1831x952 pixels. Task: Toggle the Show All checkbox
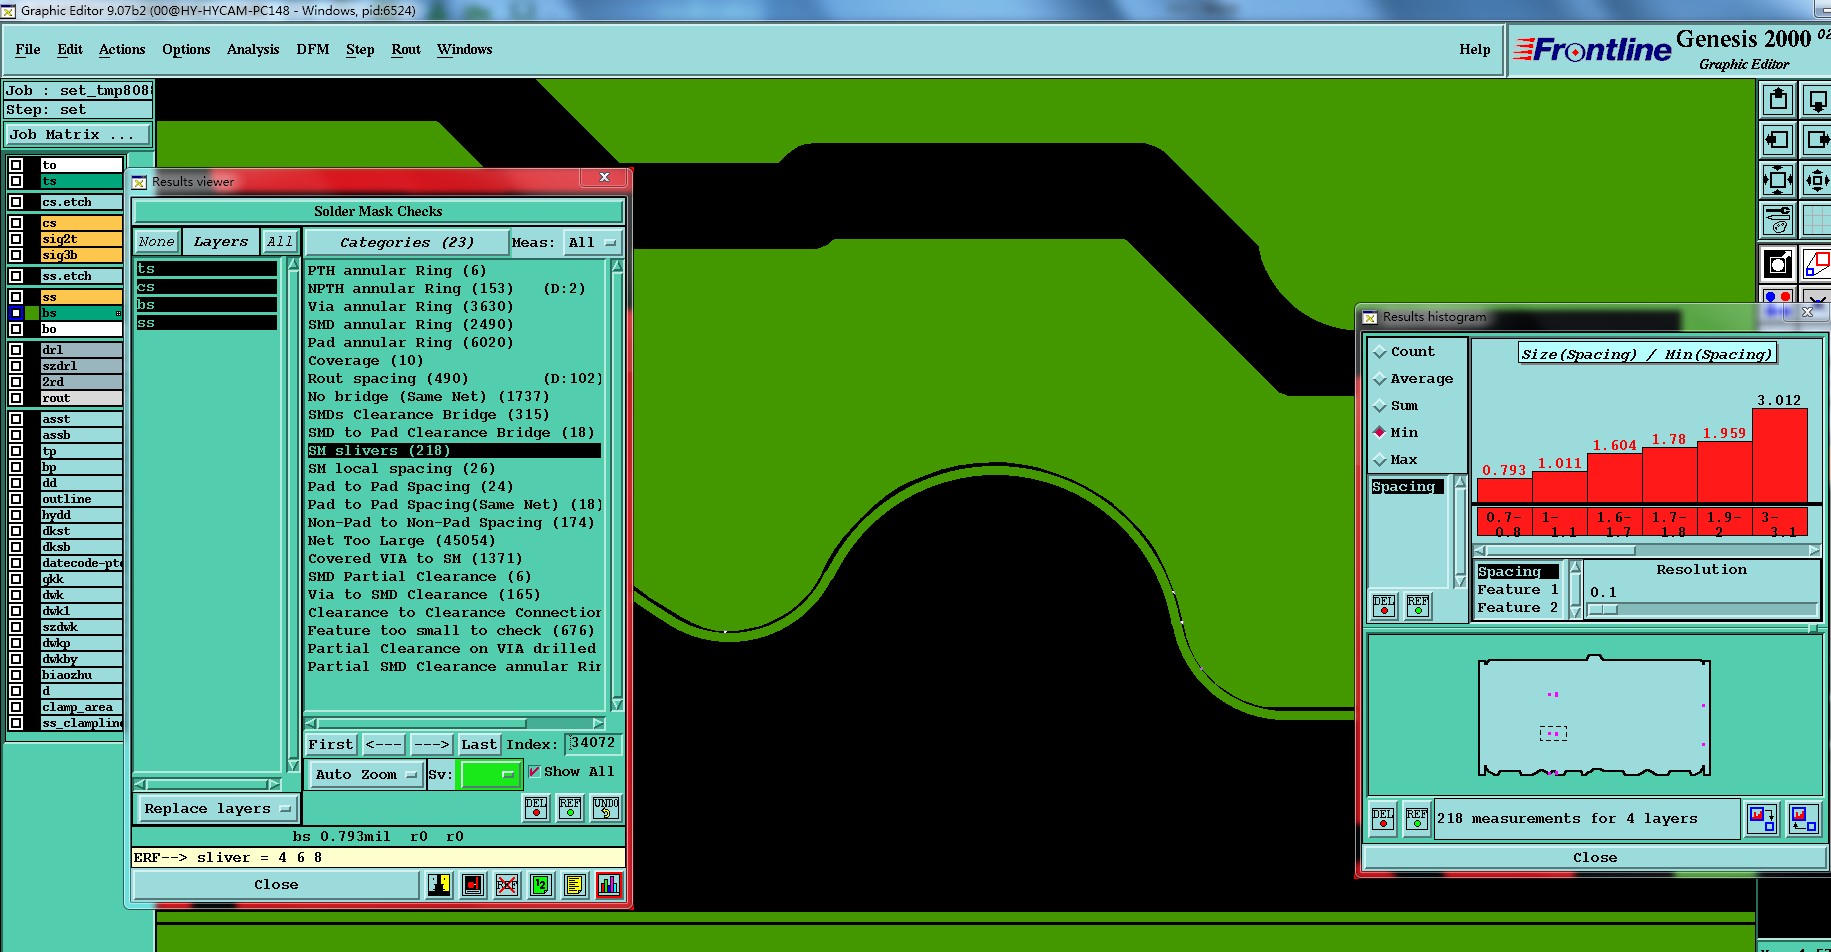pos(534,771)
